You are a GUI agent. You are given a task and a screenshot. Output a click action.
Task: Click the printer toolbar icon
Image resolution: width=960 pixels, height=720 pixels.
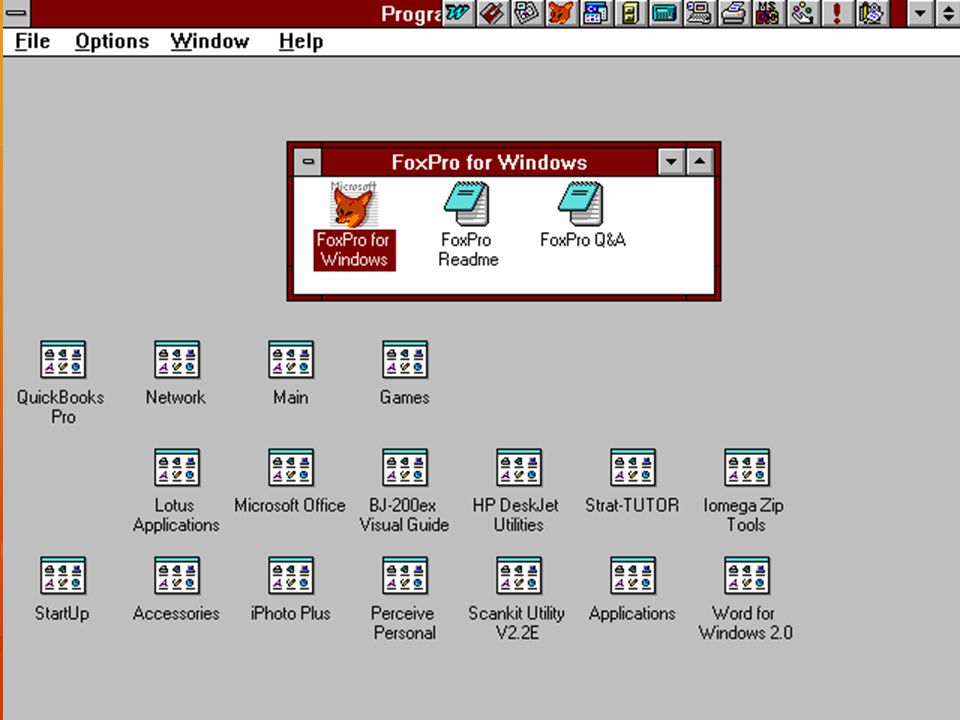(732, 13)
